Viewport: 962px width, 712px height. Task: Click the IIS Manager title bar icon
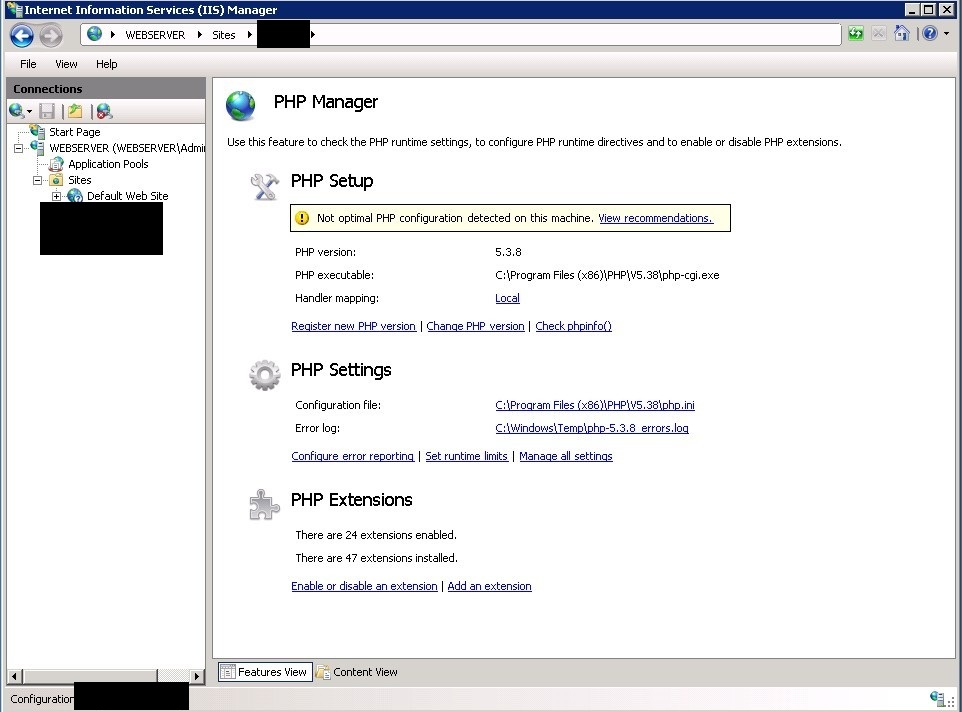(x=14, y=10)
